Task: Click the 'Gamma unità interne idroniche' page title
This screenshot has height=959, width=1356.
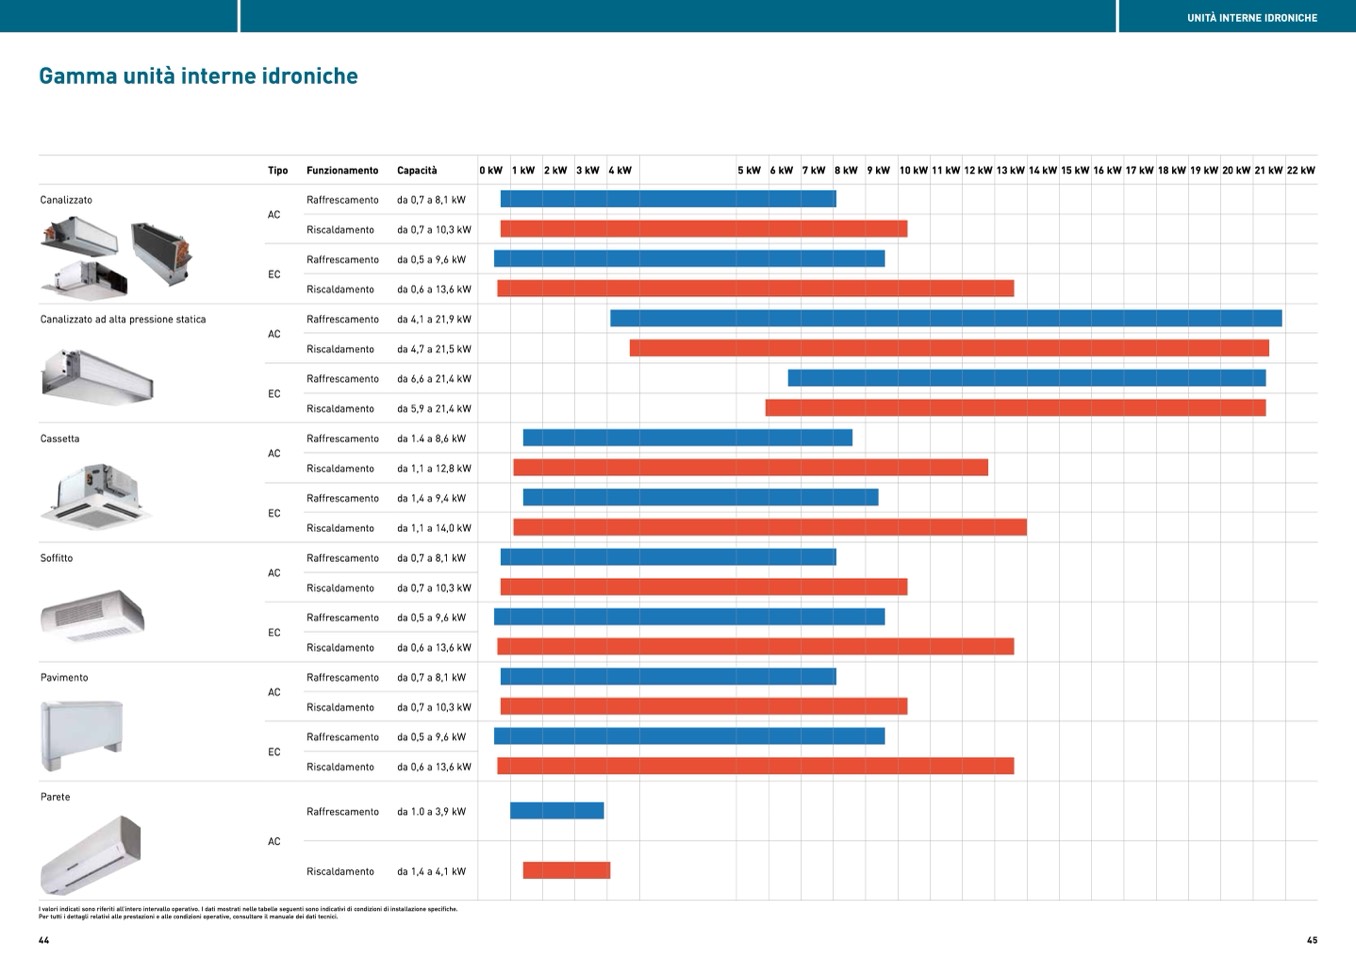Action: [198, 76]
